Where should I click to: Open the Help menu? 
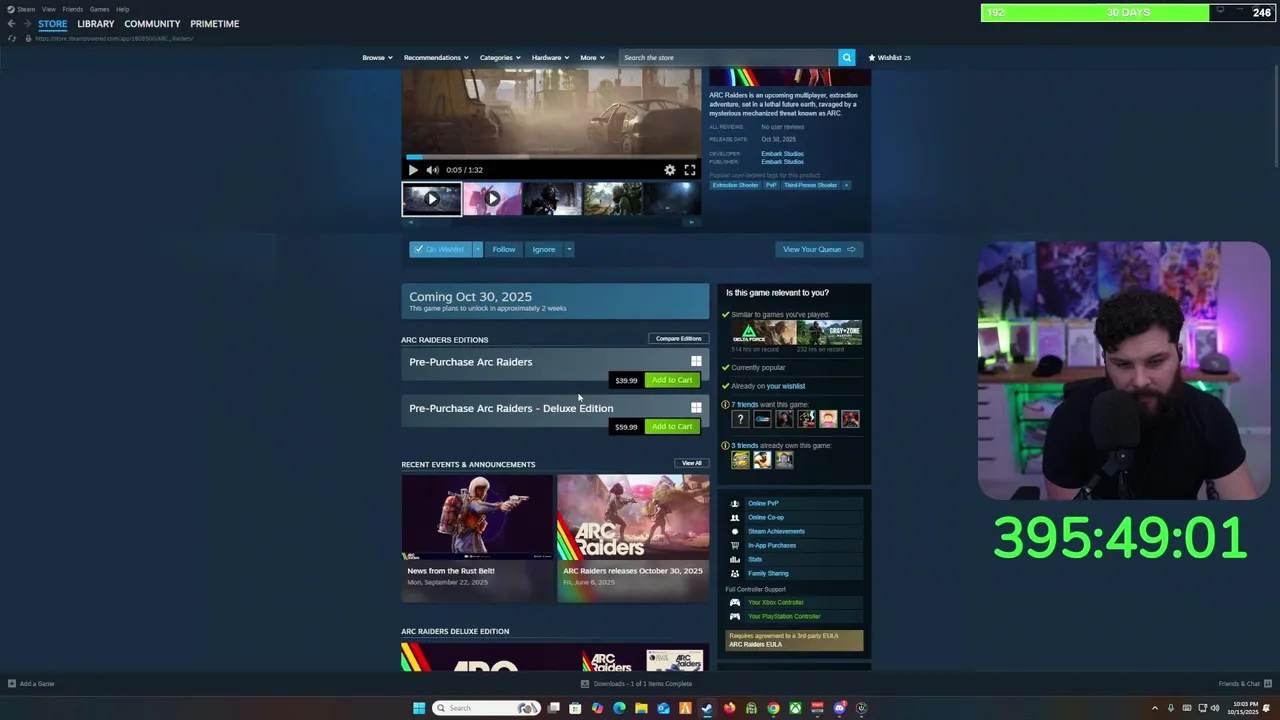[x=122, y=9]
